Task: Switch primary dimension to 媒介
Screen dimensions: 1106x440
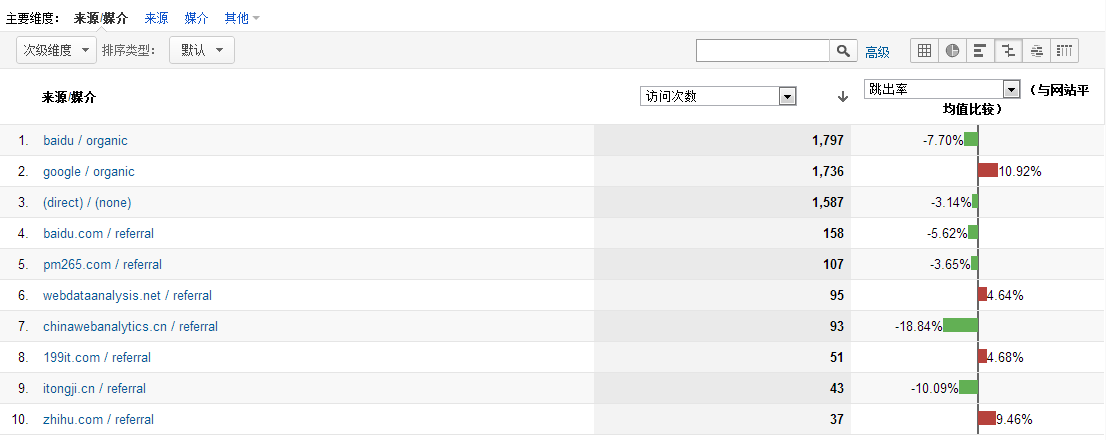Action: click(x=196, y=18)
